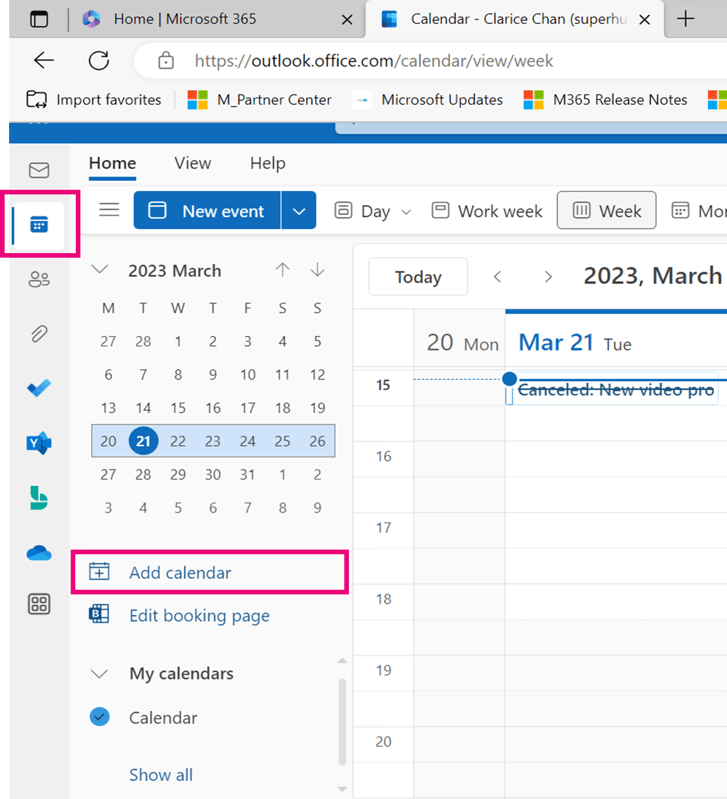Collapse the My calendars section
The image size is (727, 799).
[99, 674]
